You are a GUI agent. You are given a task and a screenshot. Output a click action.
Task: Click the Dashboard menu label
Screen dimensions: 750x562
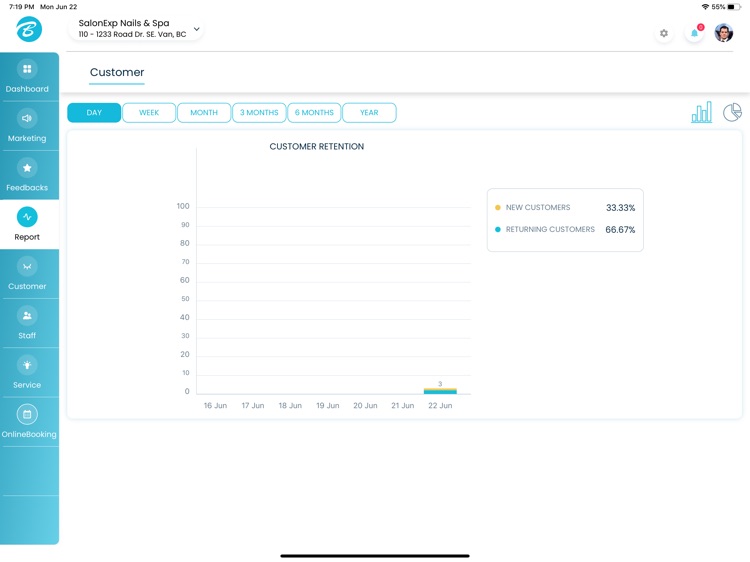pyautogui.click(x=27, y=89)
